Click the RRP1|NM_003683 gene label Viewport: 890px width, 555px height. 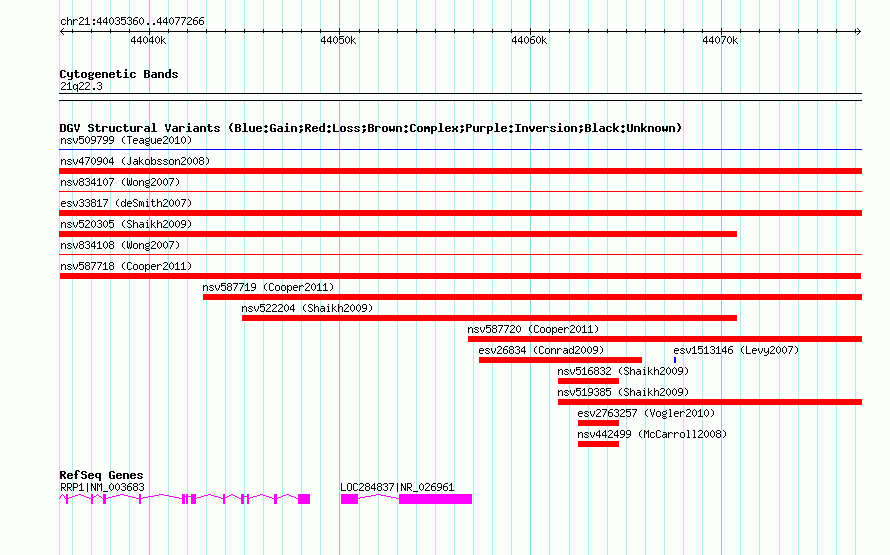click(x=102, y=487)
